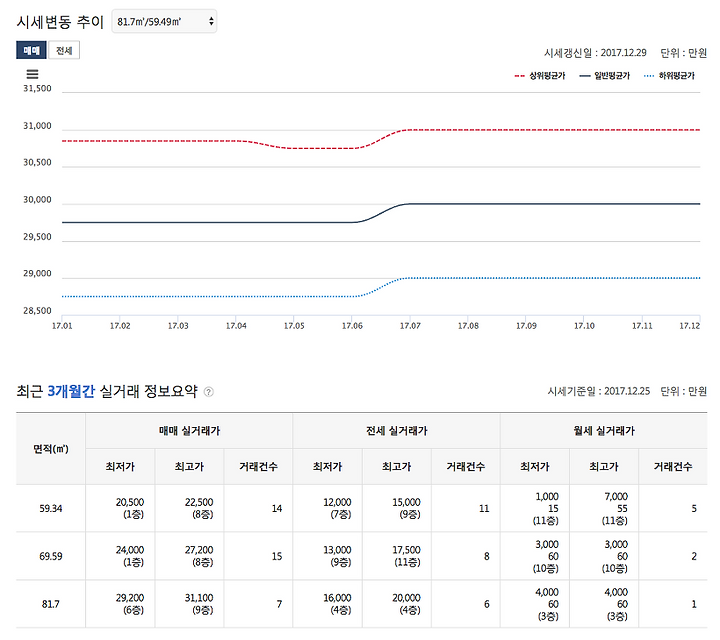Click the 30,000 y-axis label

(37, 200)
